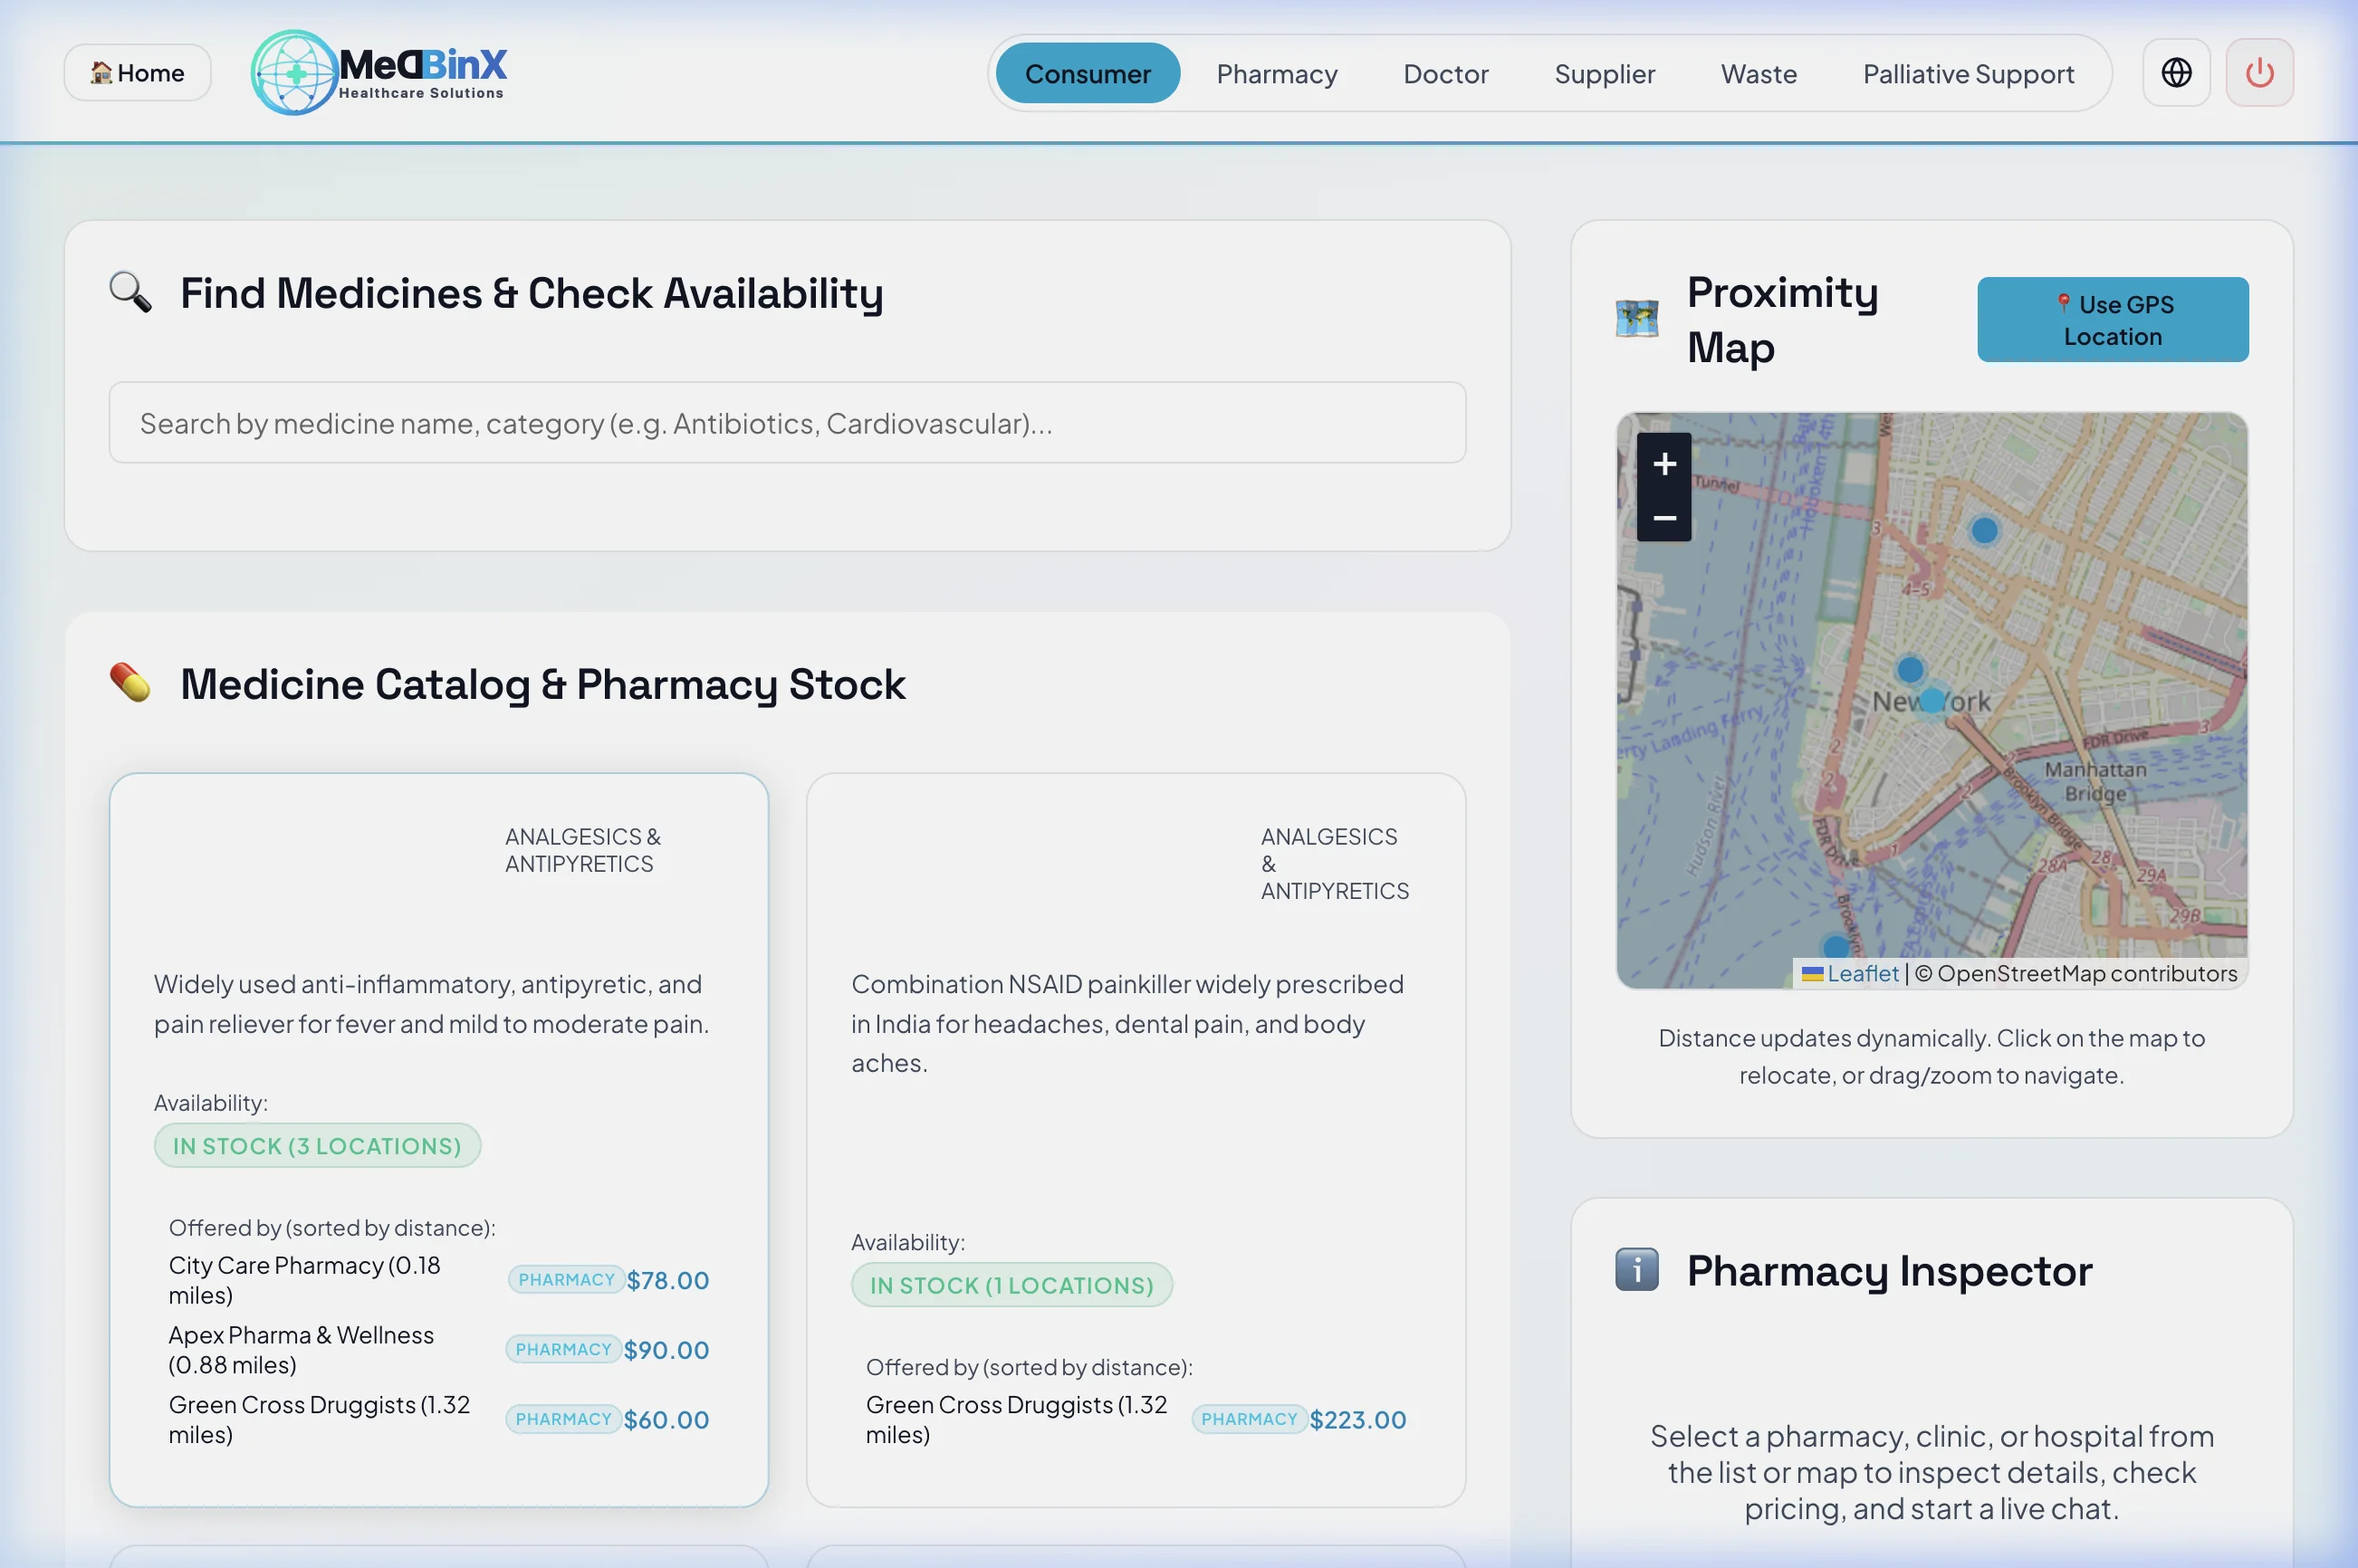The width and height of the screenshot is (2358, 1568).
Task: Open the Combination NSAID painkiller medicine card
Action: 1136,1139
